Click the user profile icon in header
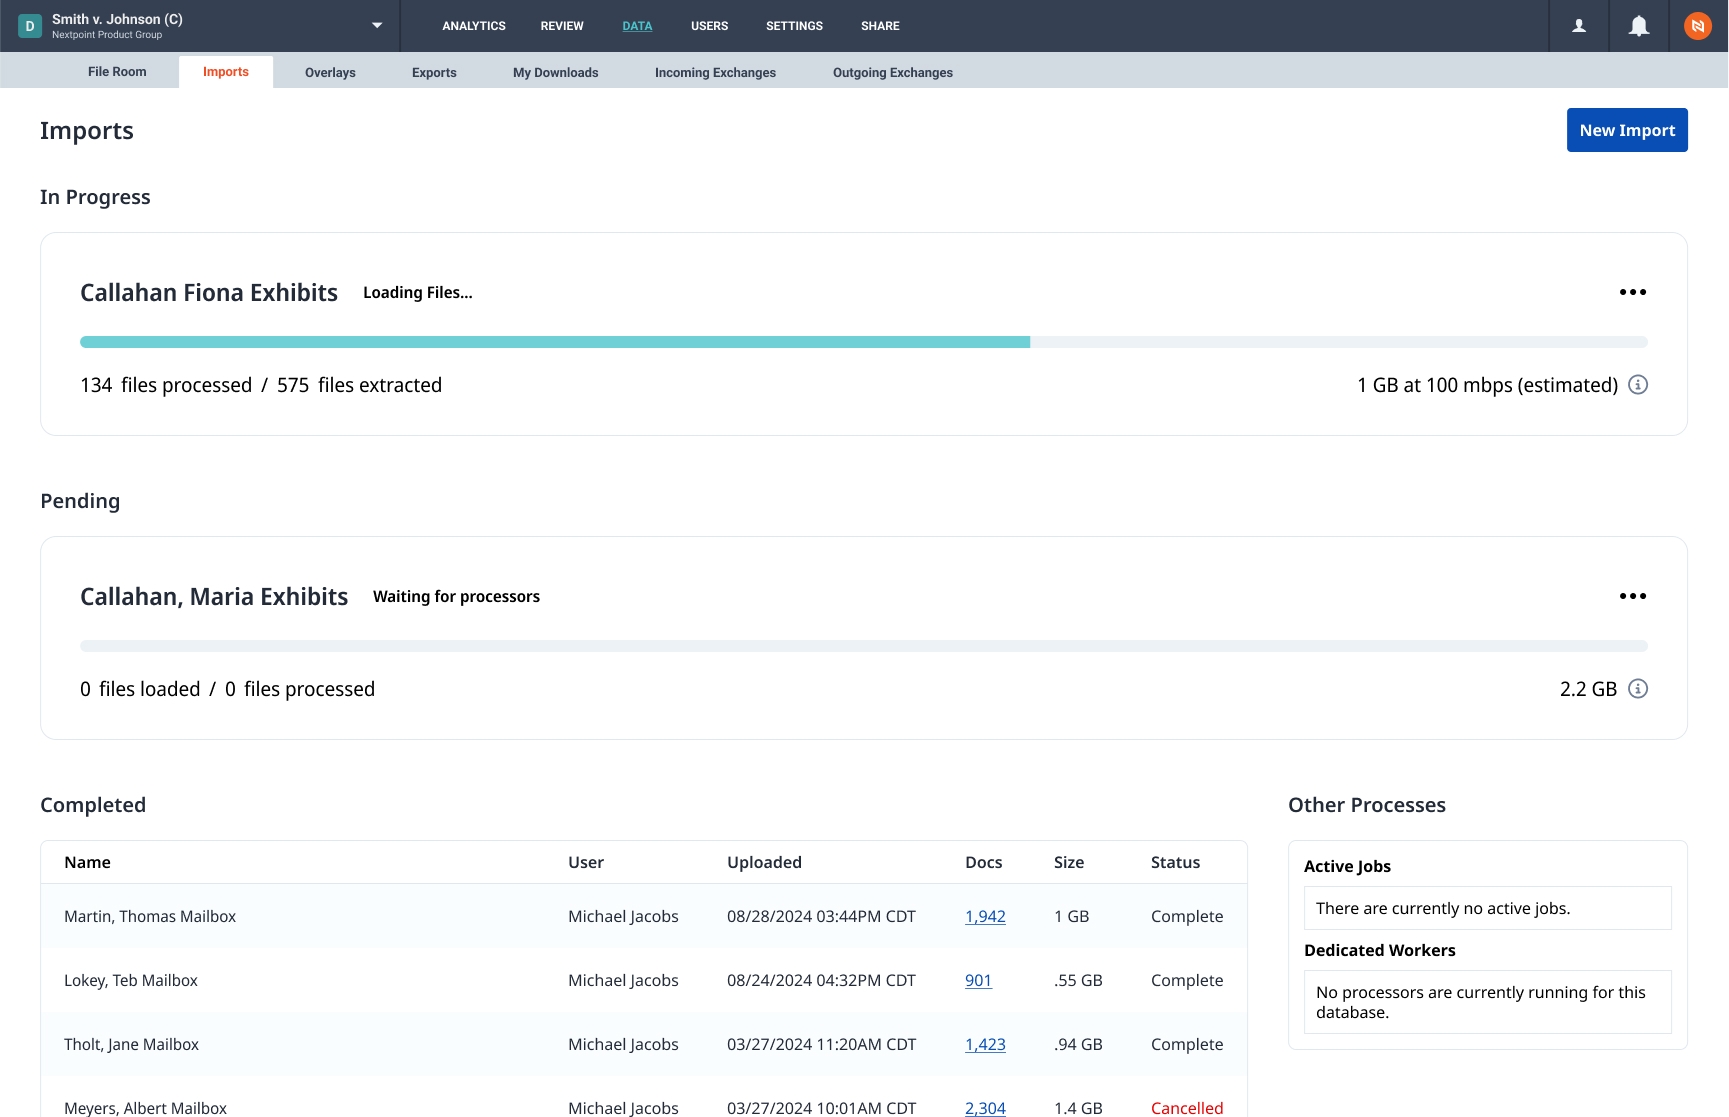This screenshot has width=1729, height=1117. click(x=1578, y=26)
